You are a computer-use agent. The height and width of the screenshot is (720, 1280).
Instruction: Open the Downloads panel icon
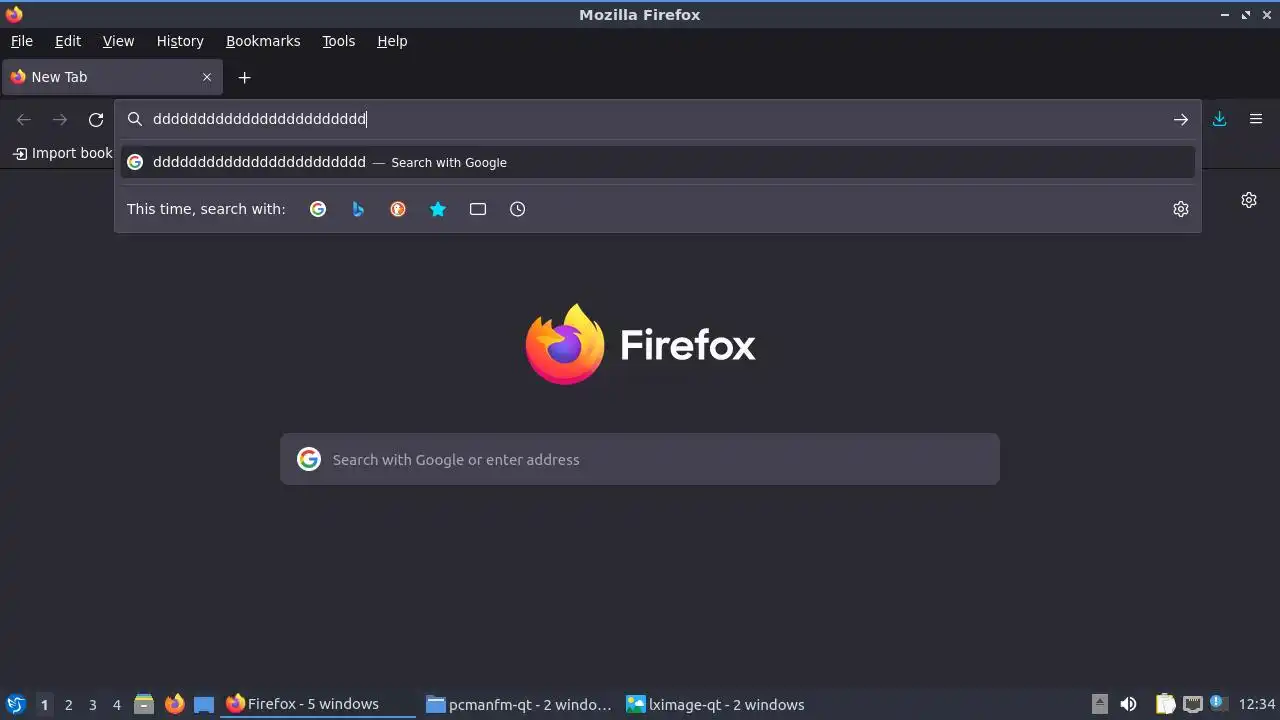click(x=1220, y=119)
